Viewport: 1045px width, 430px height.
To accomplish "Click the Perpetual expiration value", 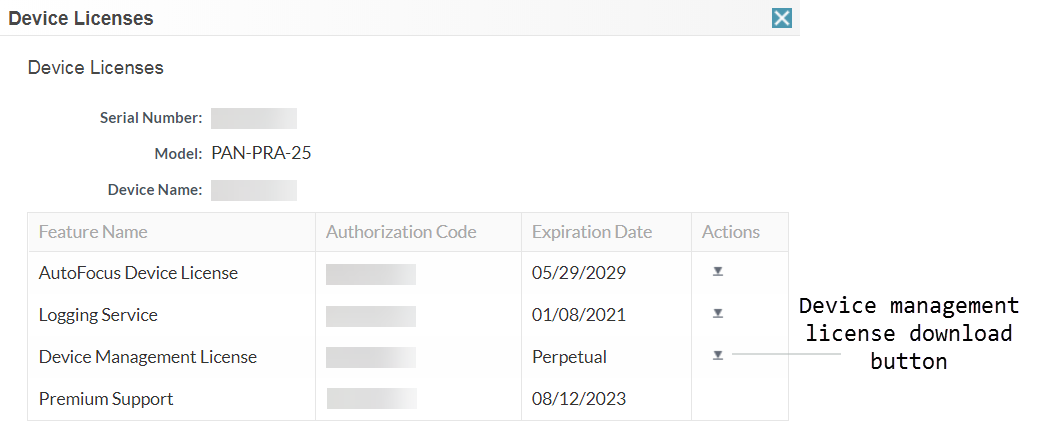I will click(569, 357).
